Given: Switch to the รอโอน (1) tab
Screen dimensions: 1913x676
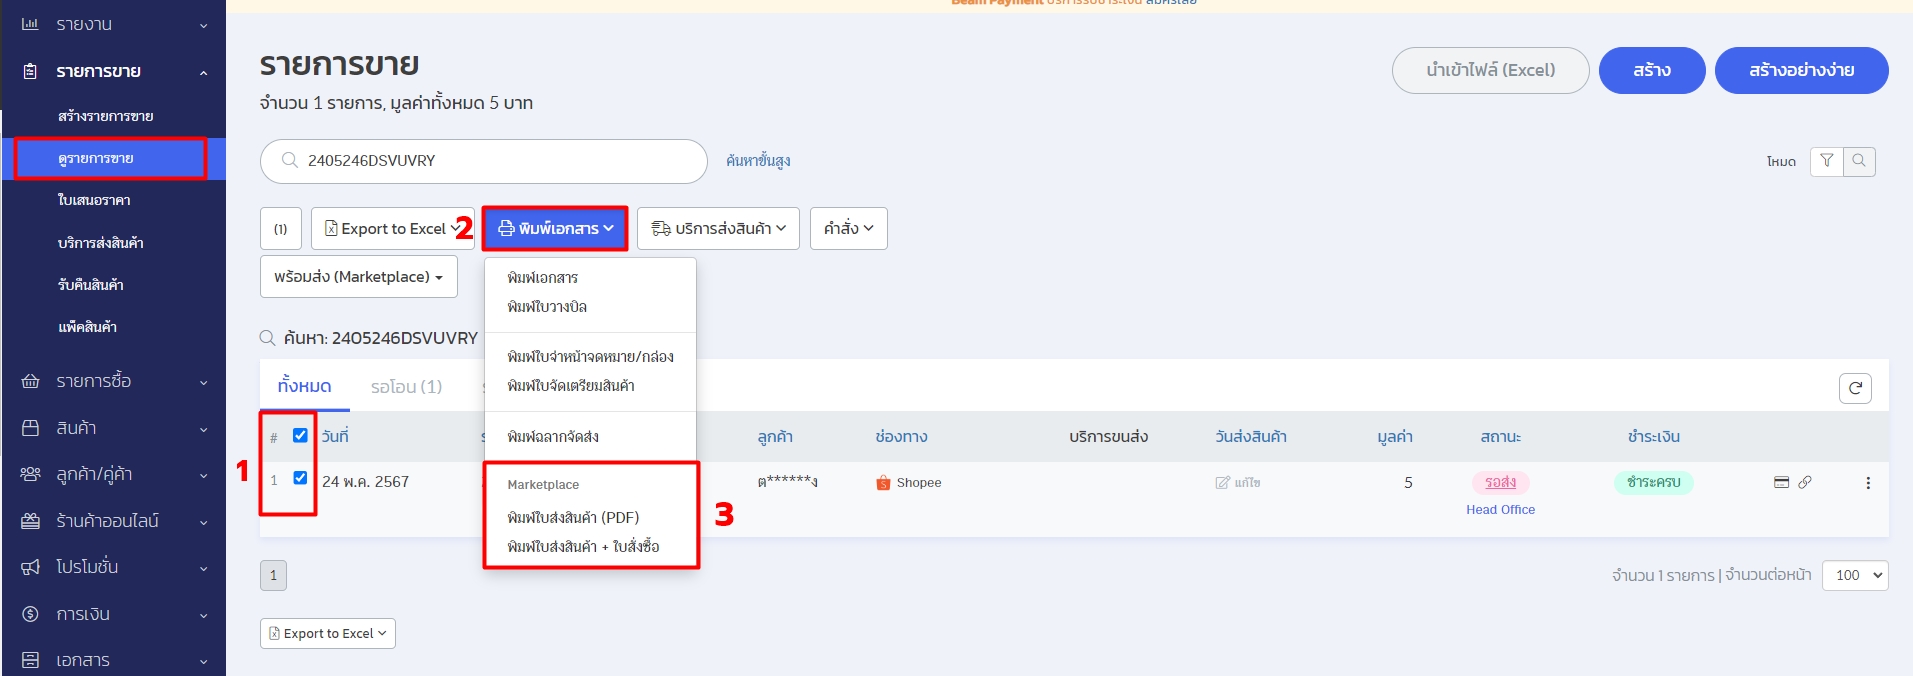Looking at the screenshot, I should (406, 387).
